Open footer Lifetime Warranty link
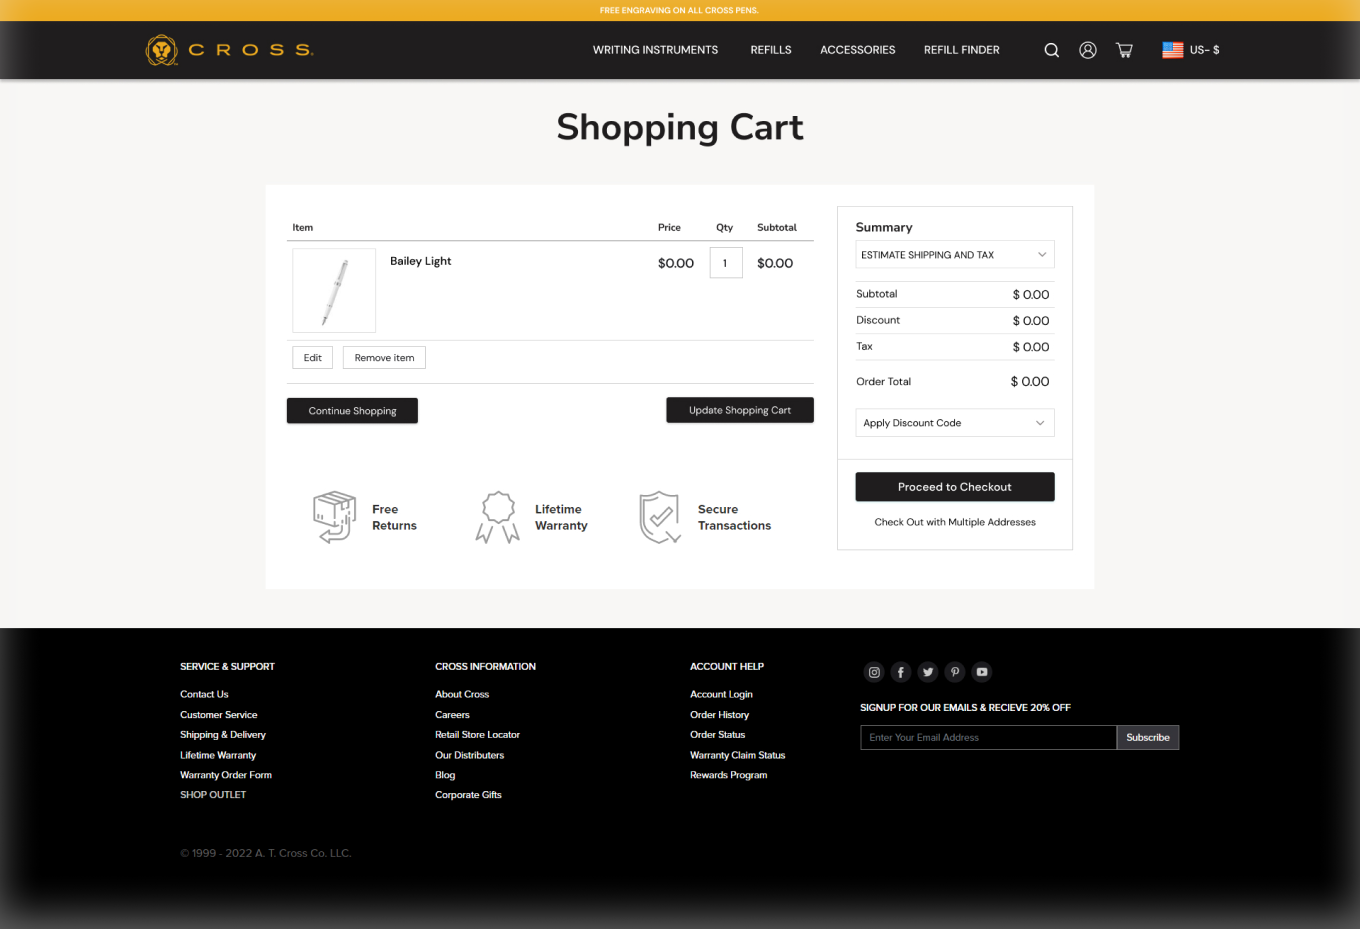The height and width of the screenshot is (929, 1360). coord(218,755)
